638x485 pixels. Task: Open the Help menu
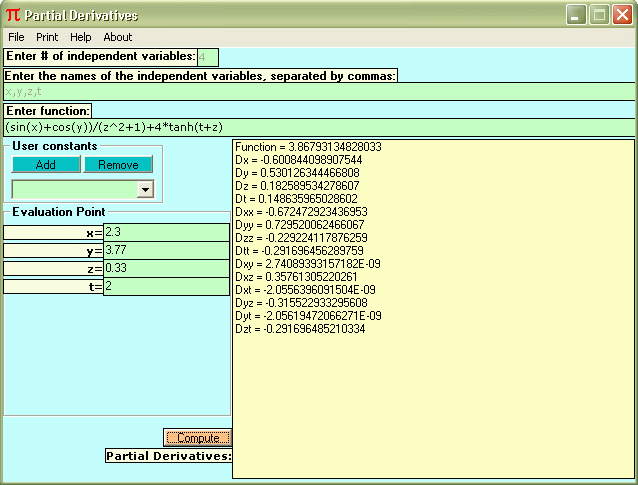point(81,37)
